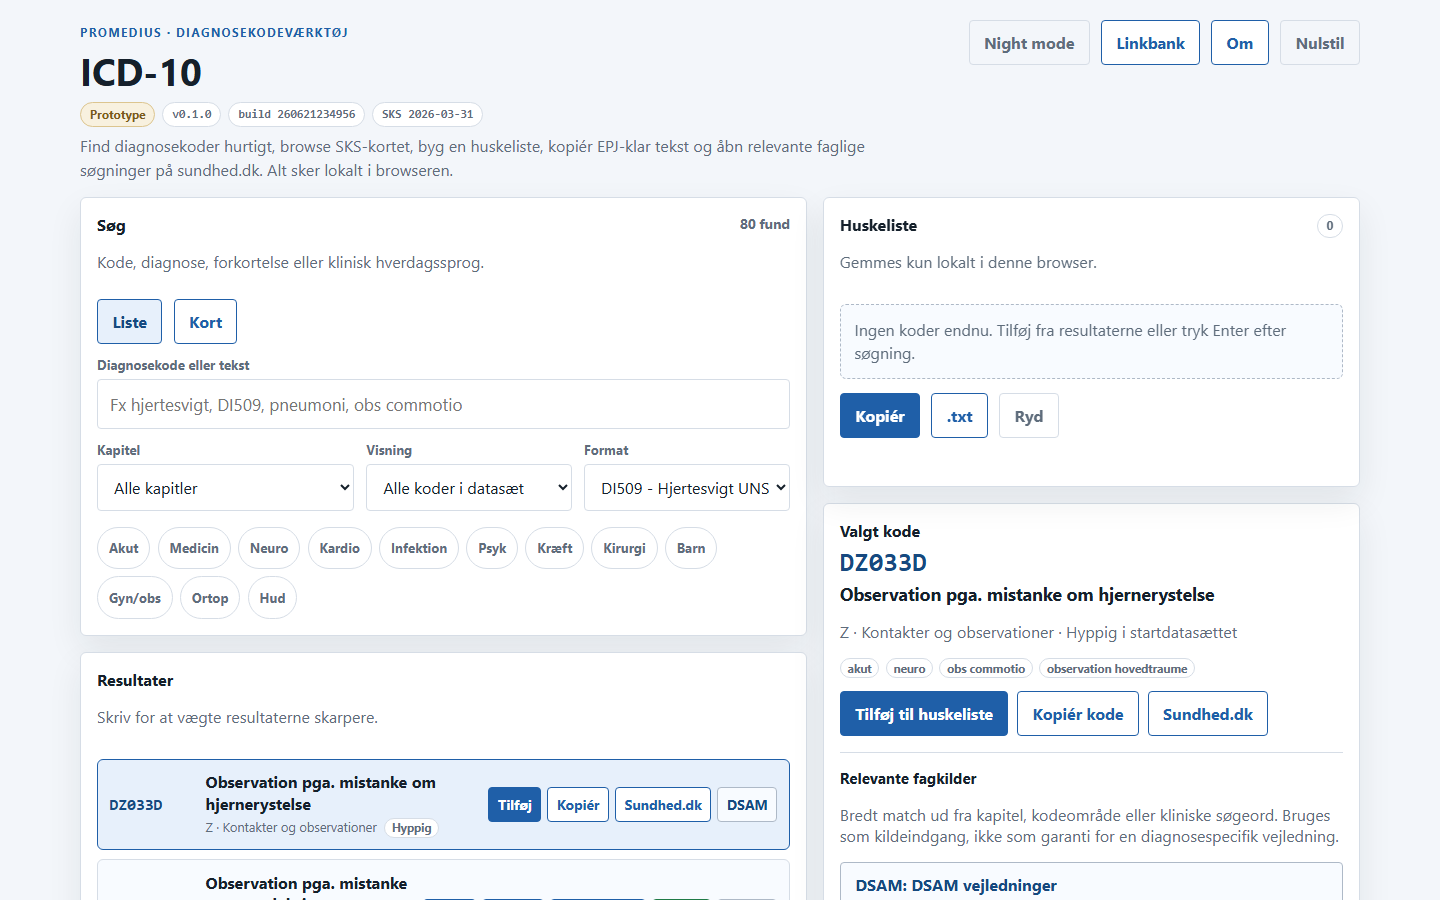This screenshot has height=900, width=1440.
Task: Click the build 260621234956 badge
Action: coord(297,114)
